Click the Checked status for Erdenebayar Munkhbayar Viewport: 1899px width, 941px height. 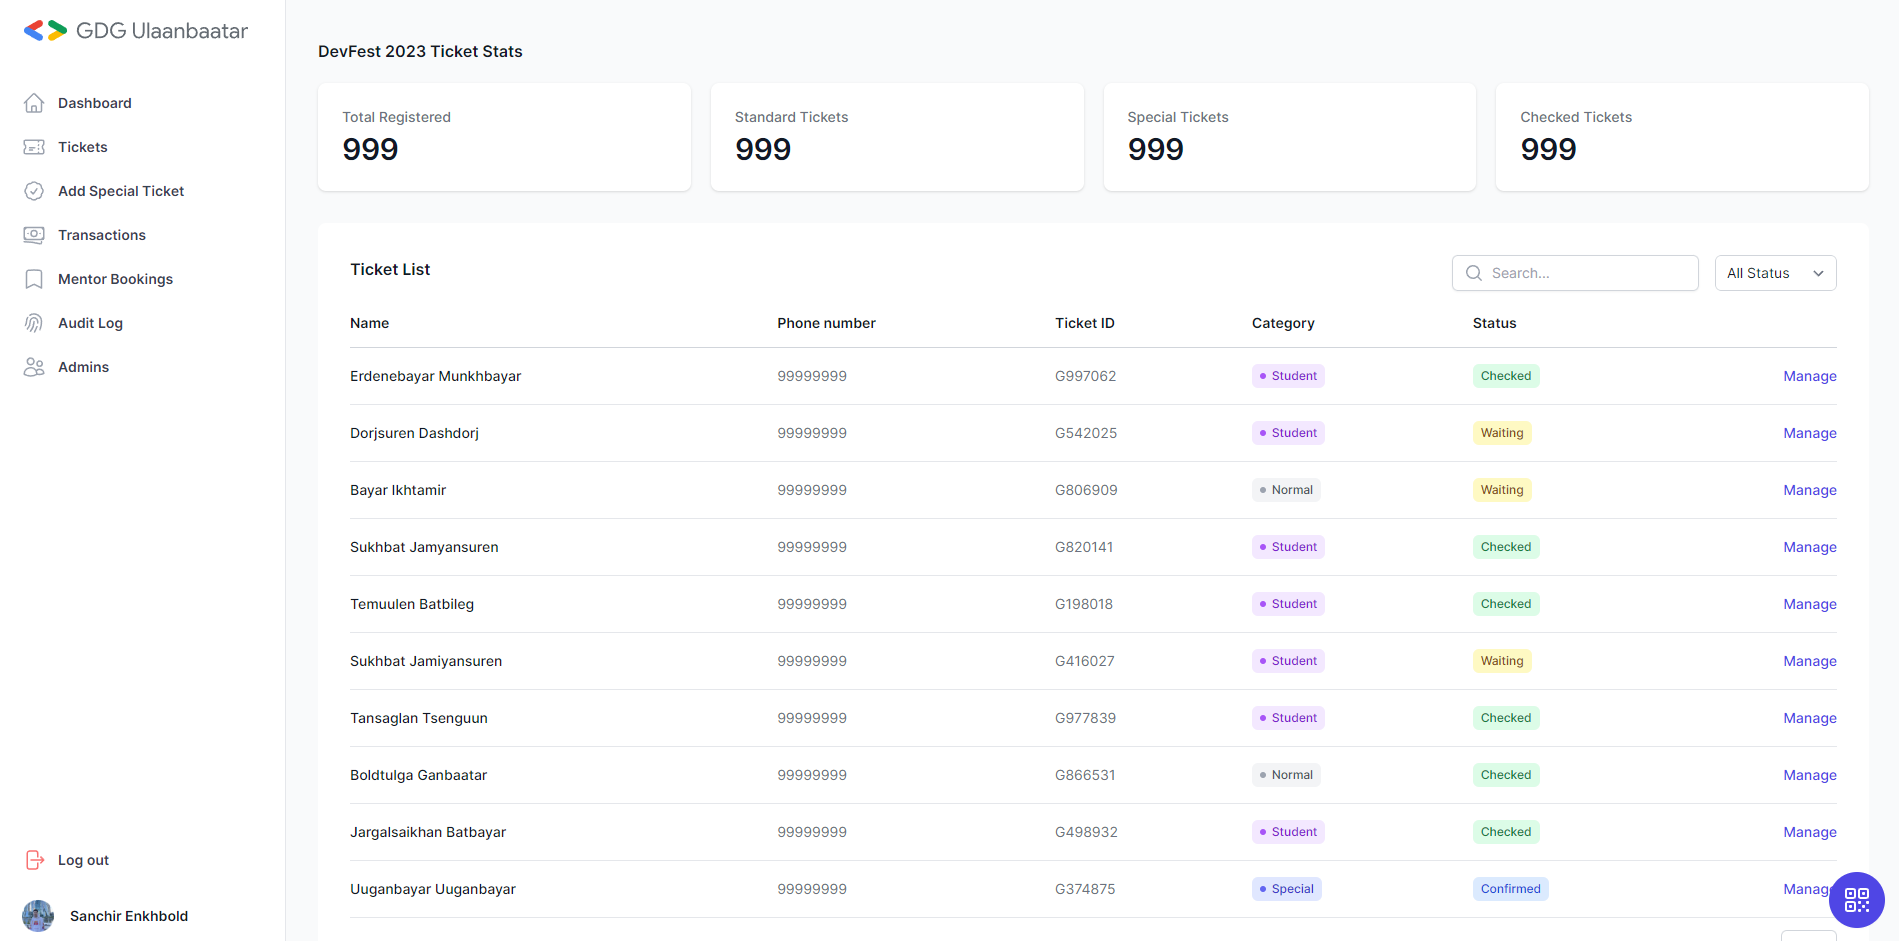point(1506,376)
